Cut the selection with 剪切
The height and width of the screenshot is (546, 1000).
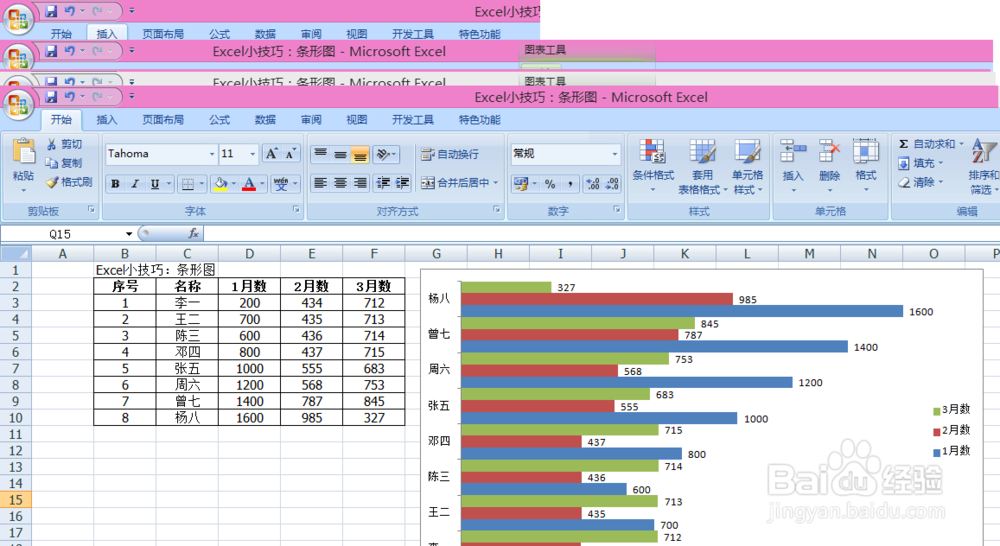click(x=65, y=144)
